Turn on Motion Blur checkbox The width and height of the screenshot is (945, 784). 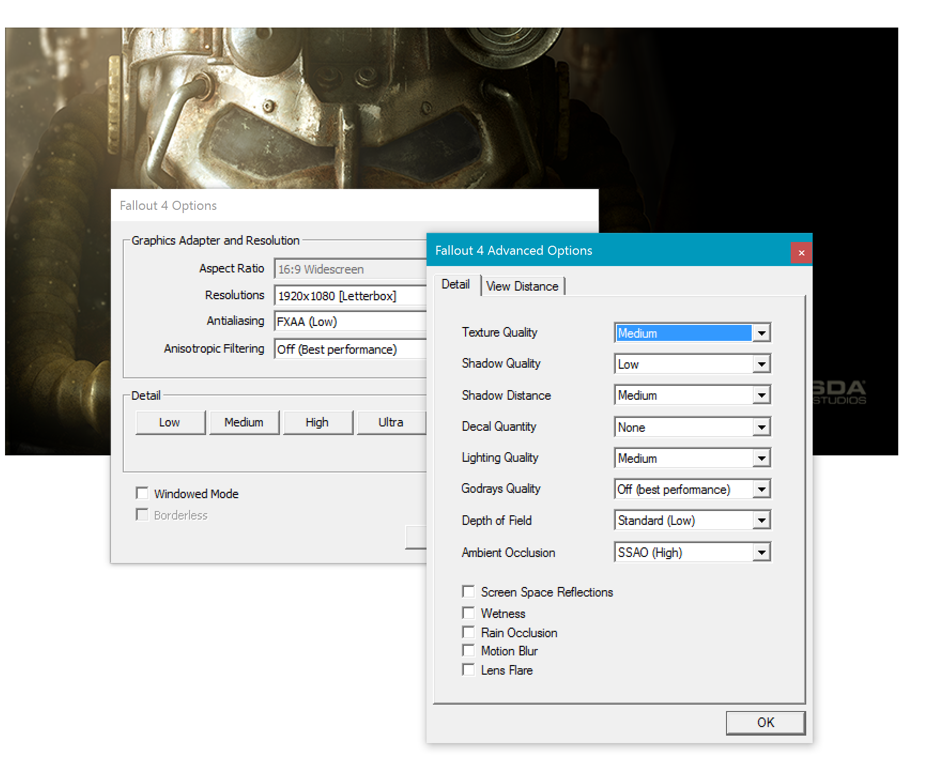468,650
